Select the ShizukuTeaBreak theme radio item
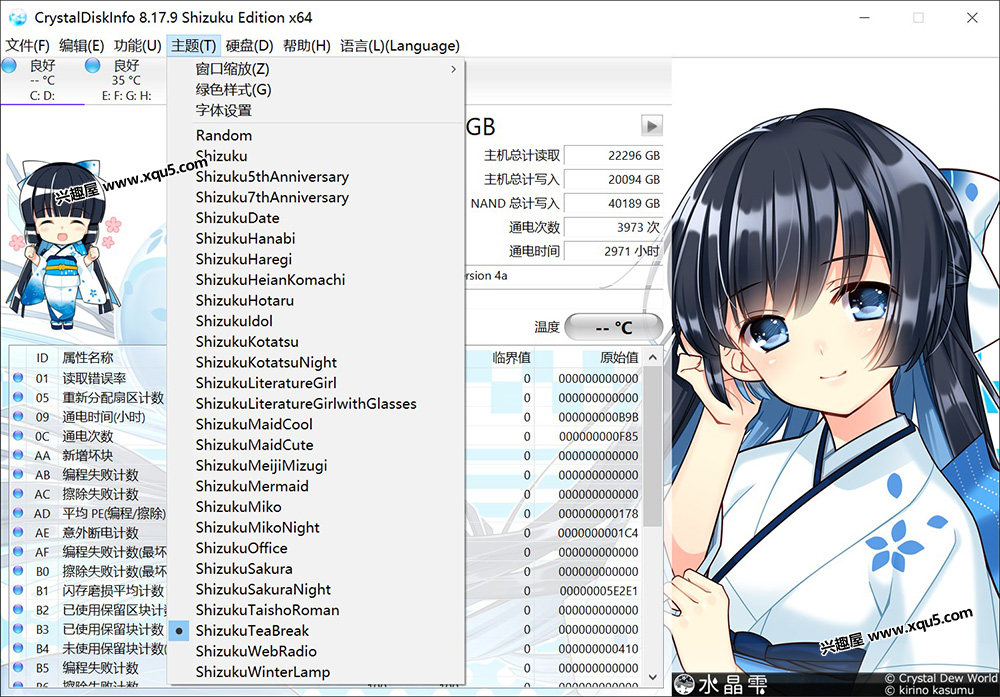 [x=316, y=631]
